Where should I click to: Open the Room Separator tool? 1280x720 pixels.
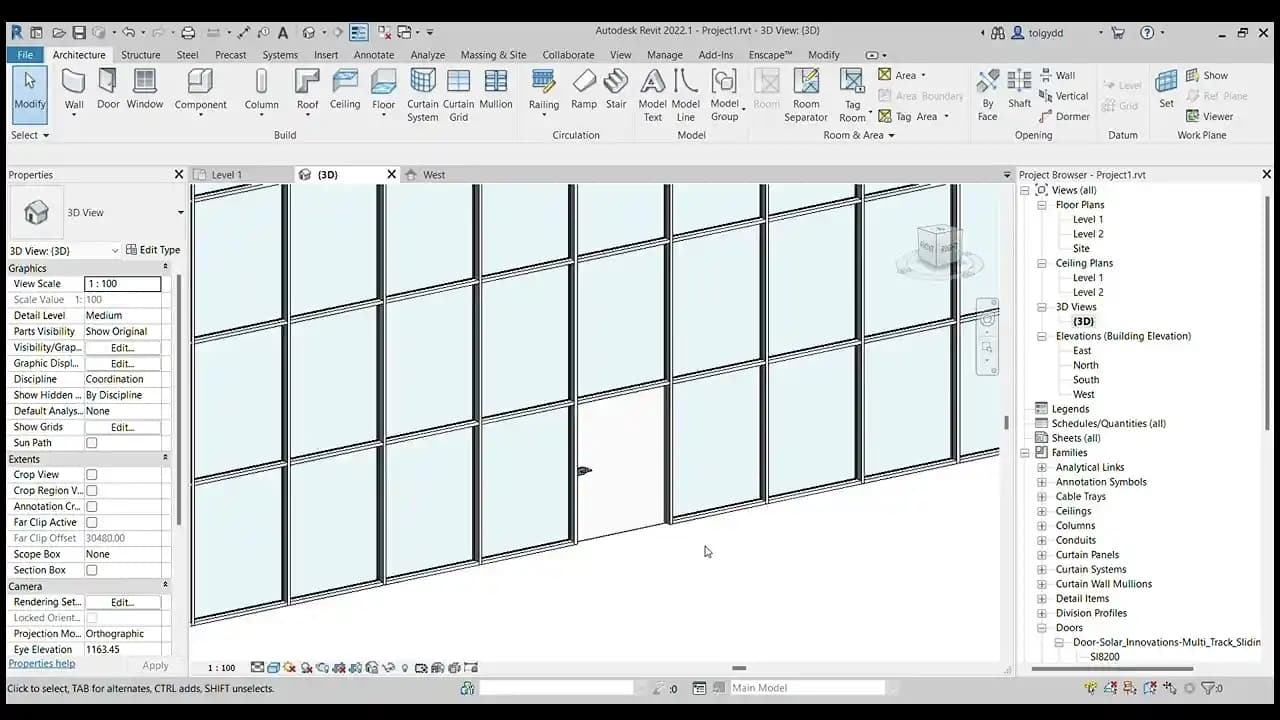pos(806,88)
